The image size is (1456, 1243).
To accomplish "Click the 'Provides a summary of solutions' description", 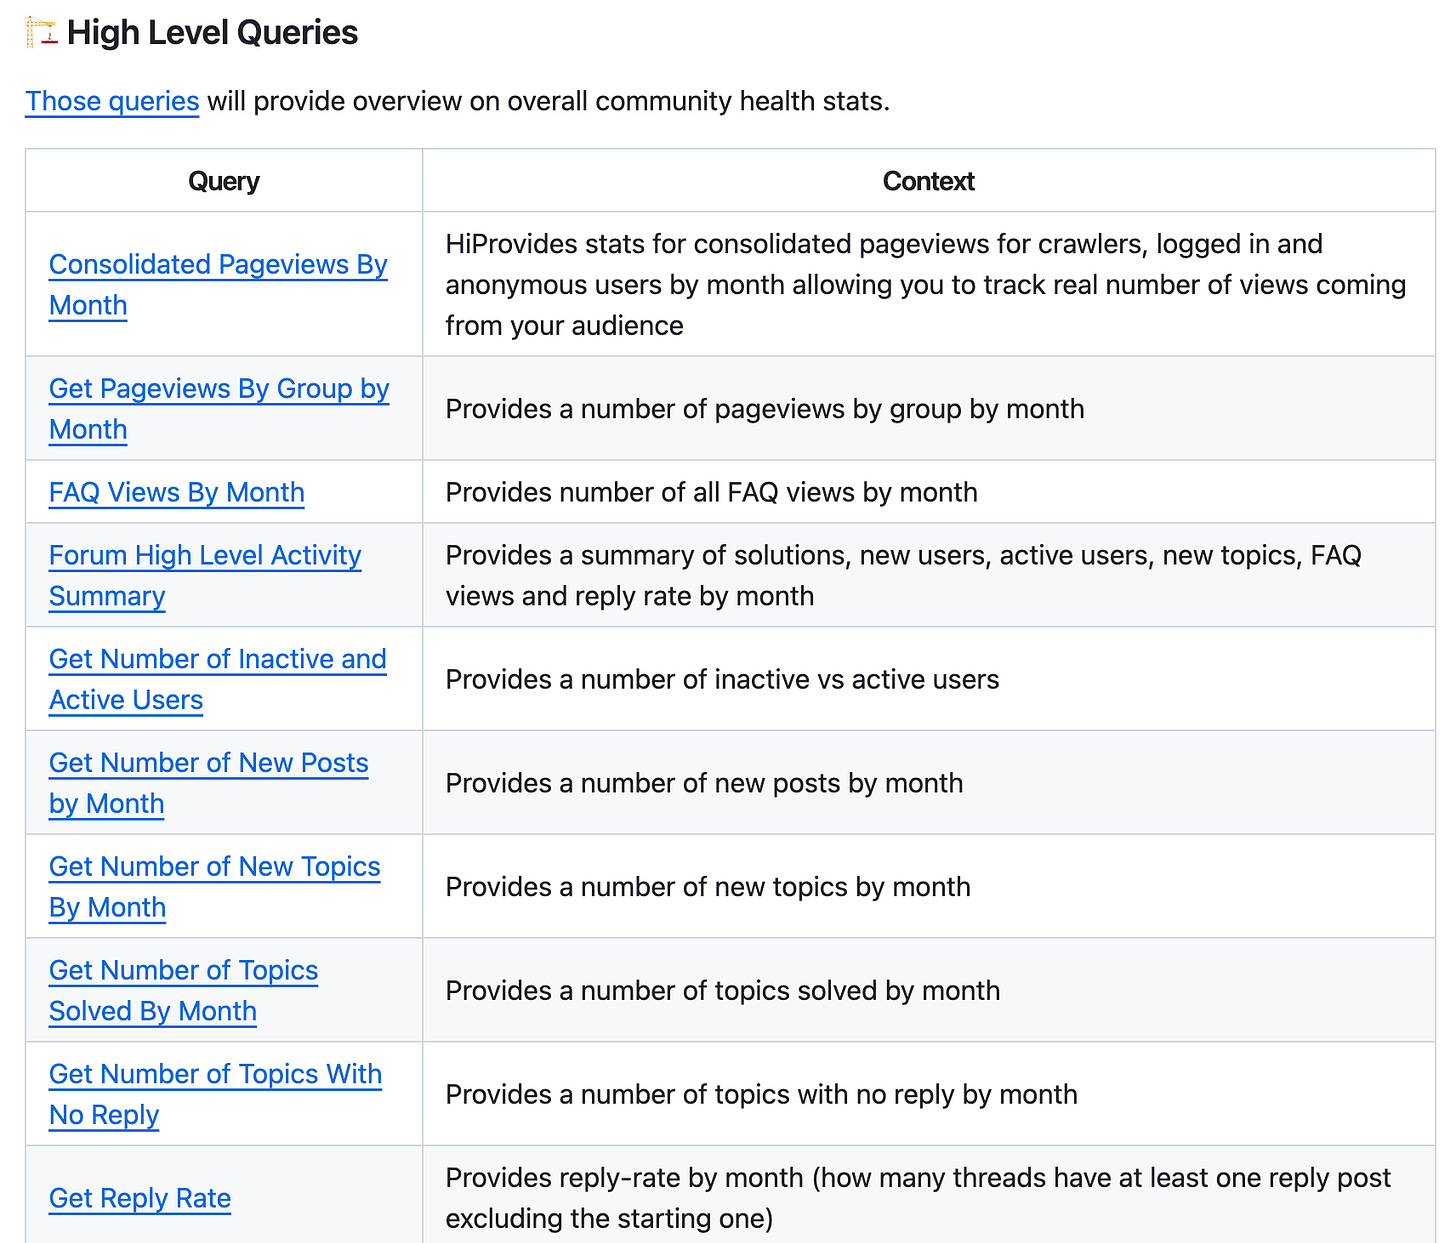I will click(x=903, y=576).
